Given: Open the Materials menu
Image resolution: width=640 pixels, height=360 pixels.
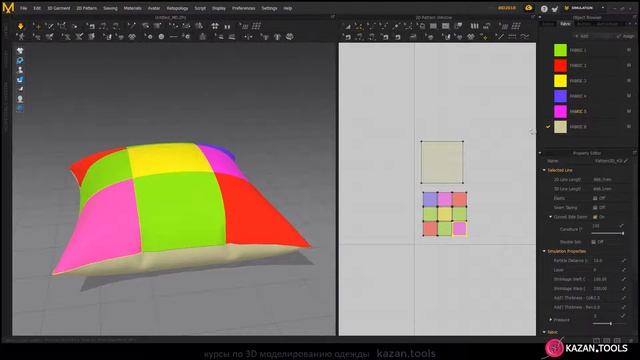Looking at the screenshot, I should (133, 8).
